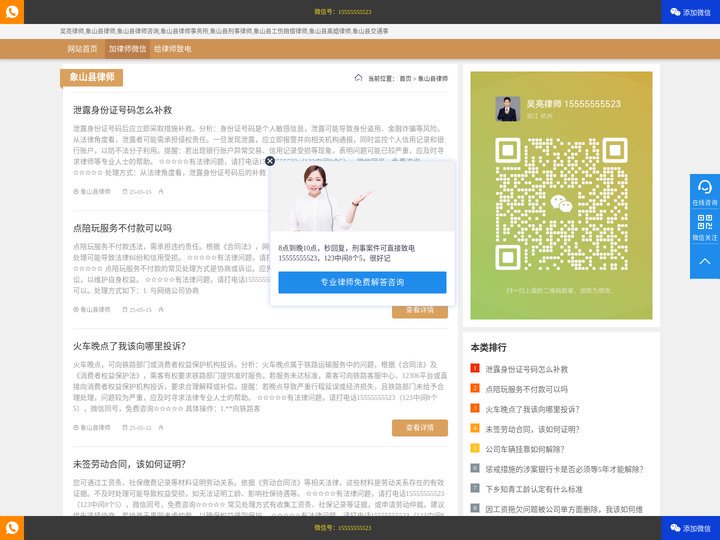The height and width of the screenshot is (540, 720).
Task: Open article 未签劳动合同,该如何证明? title
Action: [x=129, y=464]
